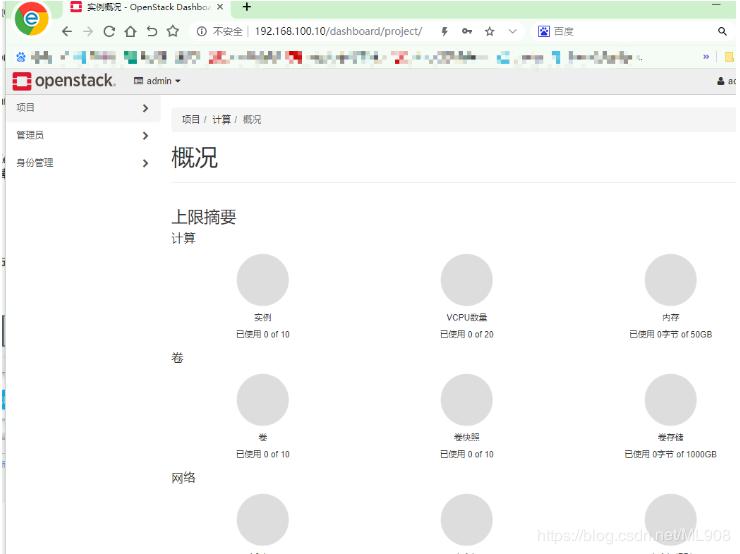This screenshot has height=554, width=740.
Task: Click the insecure site info icon
Action: pos(202,32)
